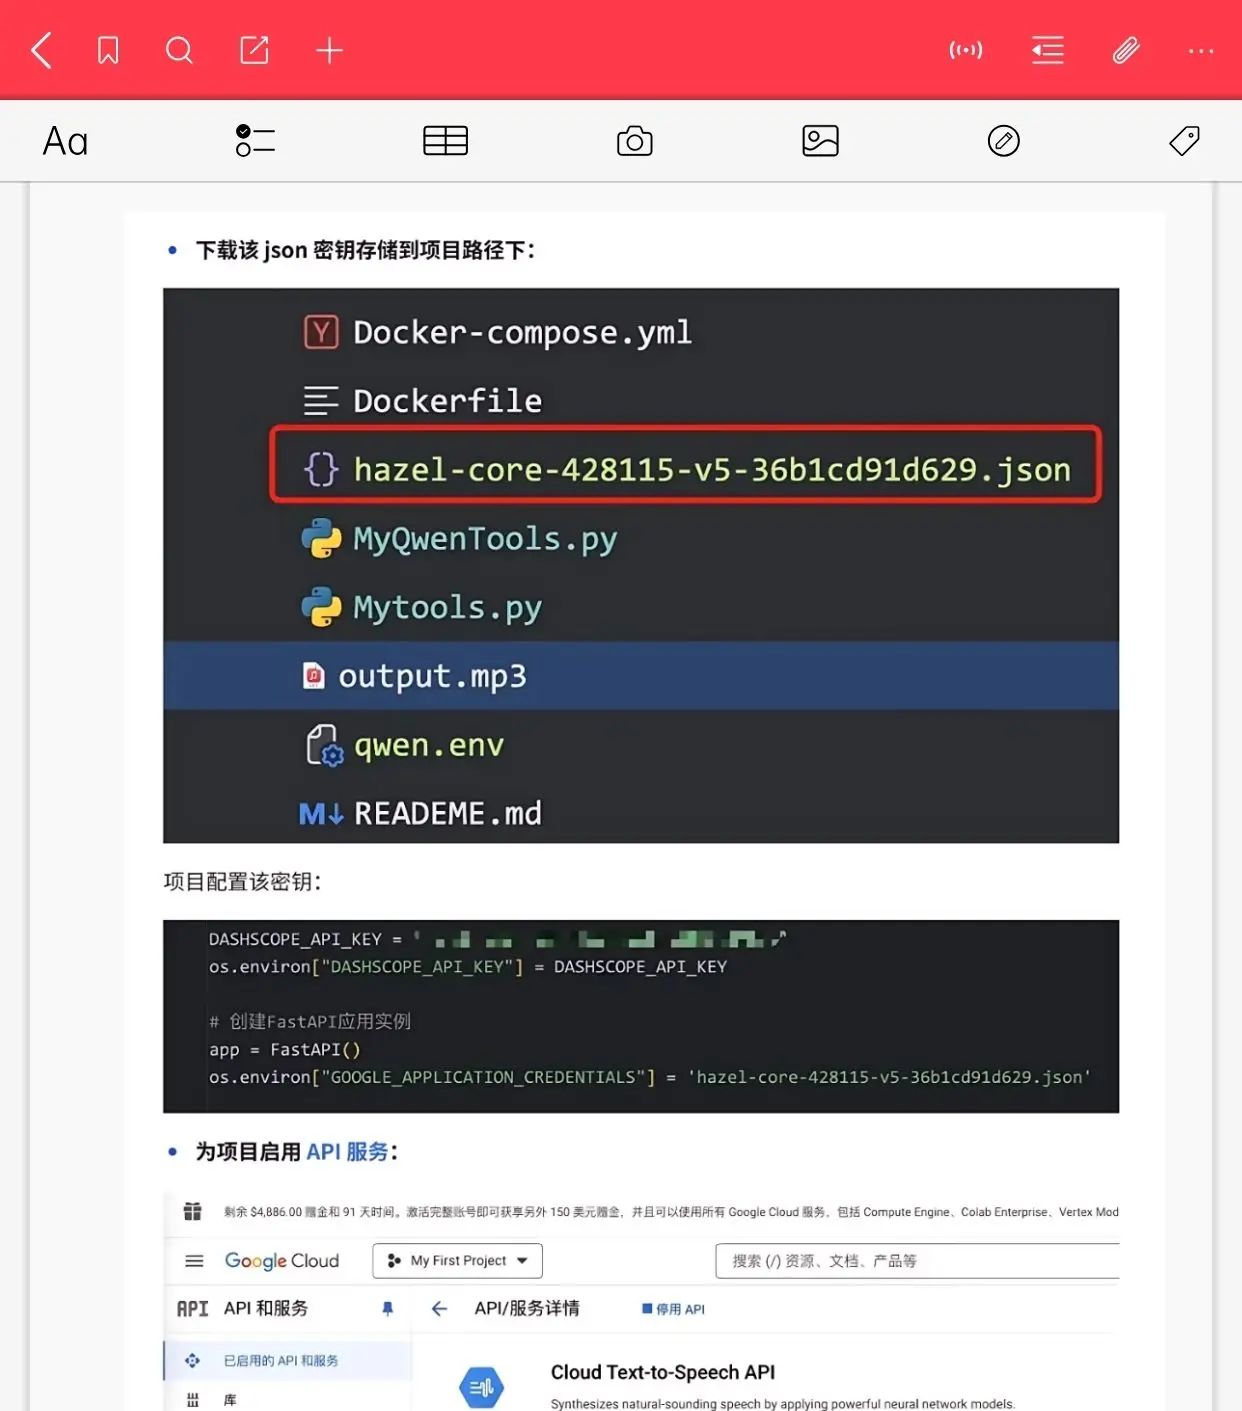The width and height of the screenshot is (1242, 1411).
Task: Insert a checklist using the checkbox list icon
Action: [255, 141]
